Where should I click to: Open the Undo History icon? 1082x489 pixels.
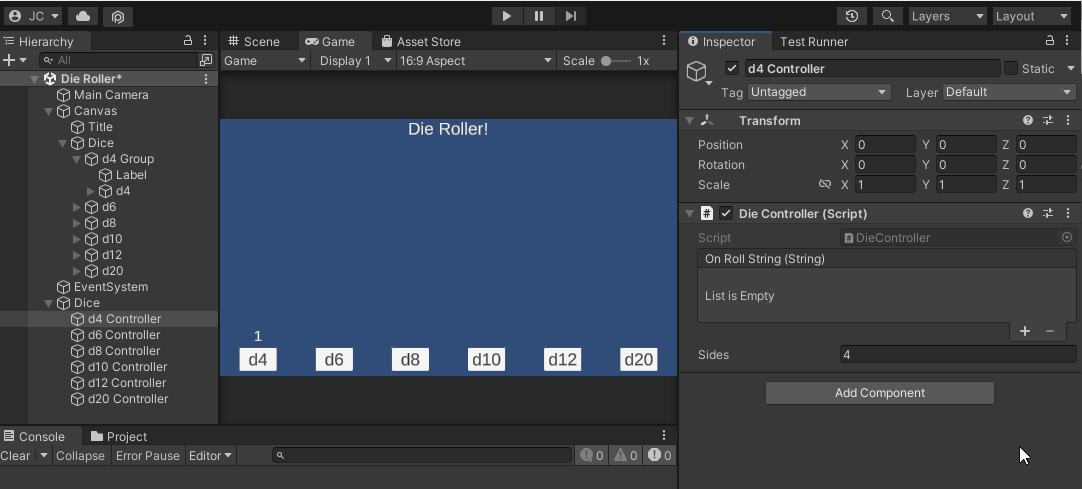[852, 16]
